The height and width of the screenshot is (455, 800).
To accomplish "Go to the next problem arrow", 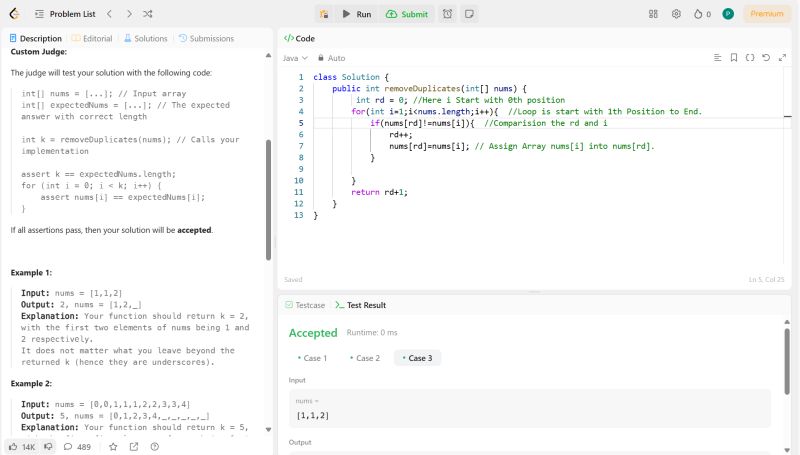I will tap(129, 14).
